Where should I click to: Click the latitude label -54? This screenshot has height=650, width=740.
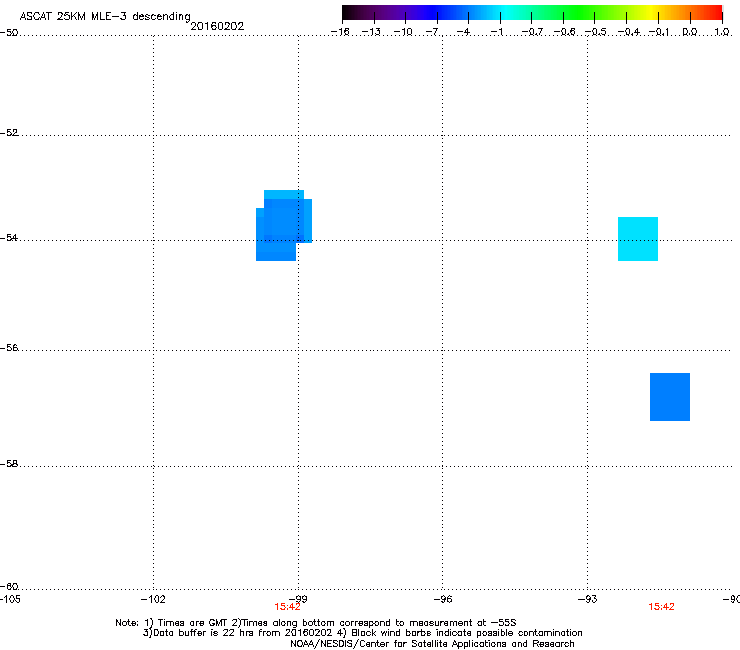coord(9,237)
